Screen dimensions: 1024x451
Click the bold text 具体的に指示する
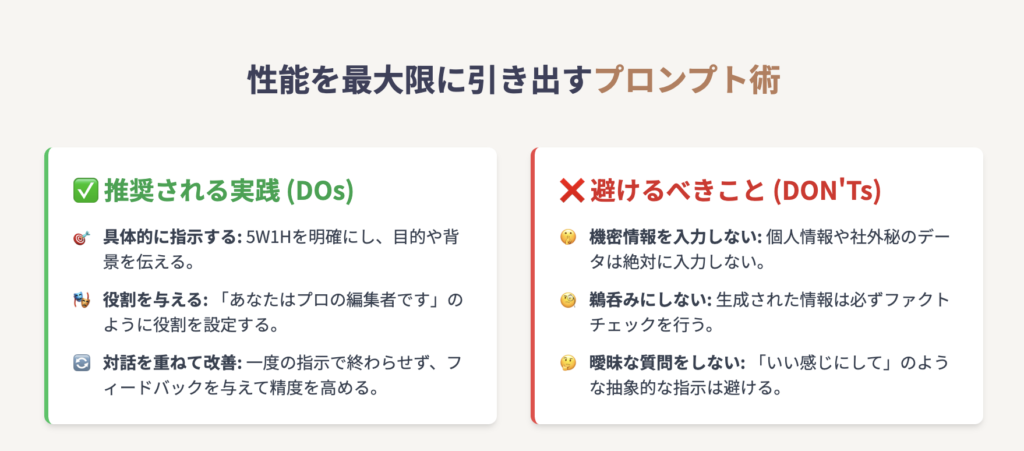[x=172, y=237]
